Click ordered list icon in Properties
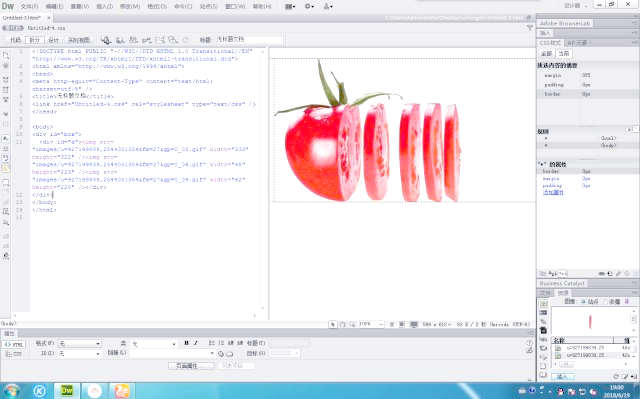Viewport: 640px width, 399px height. pos(221,343)
